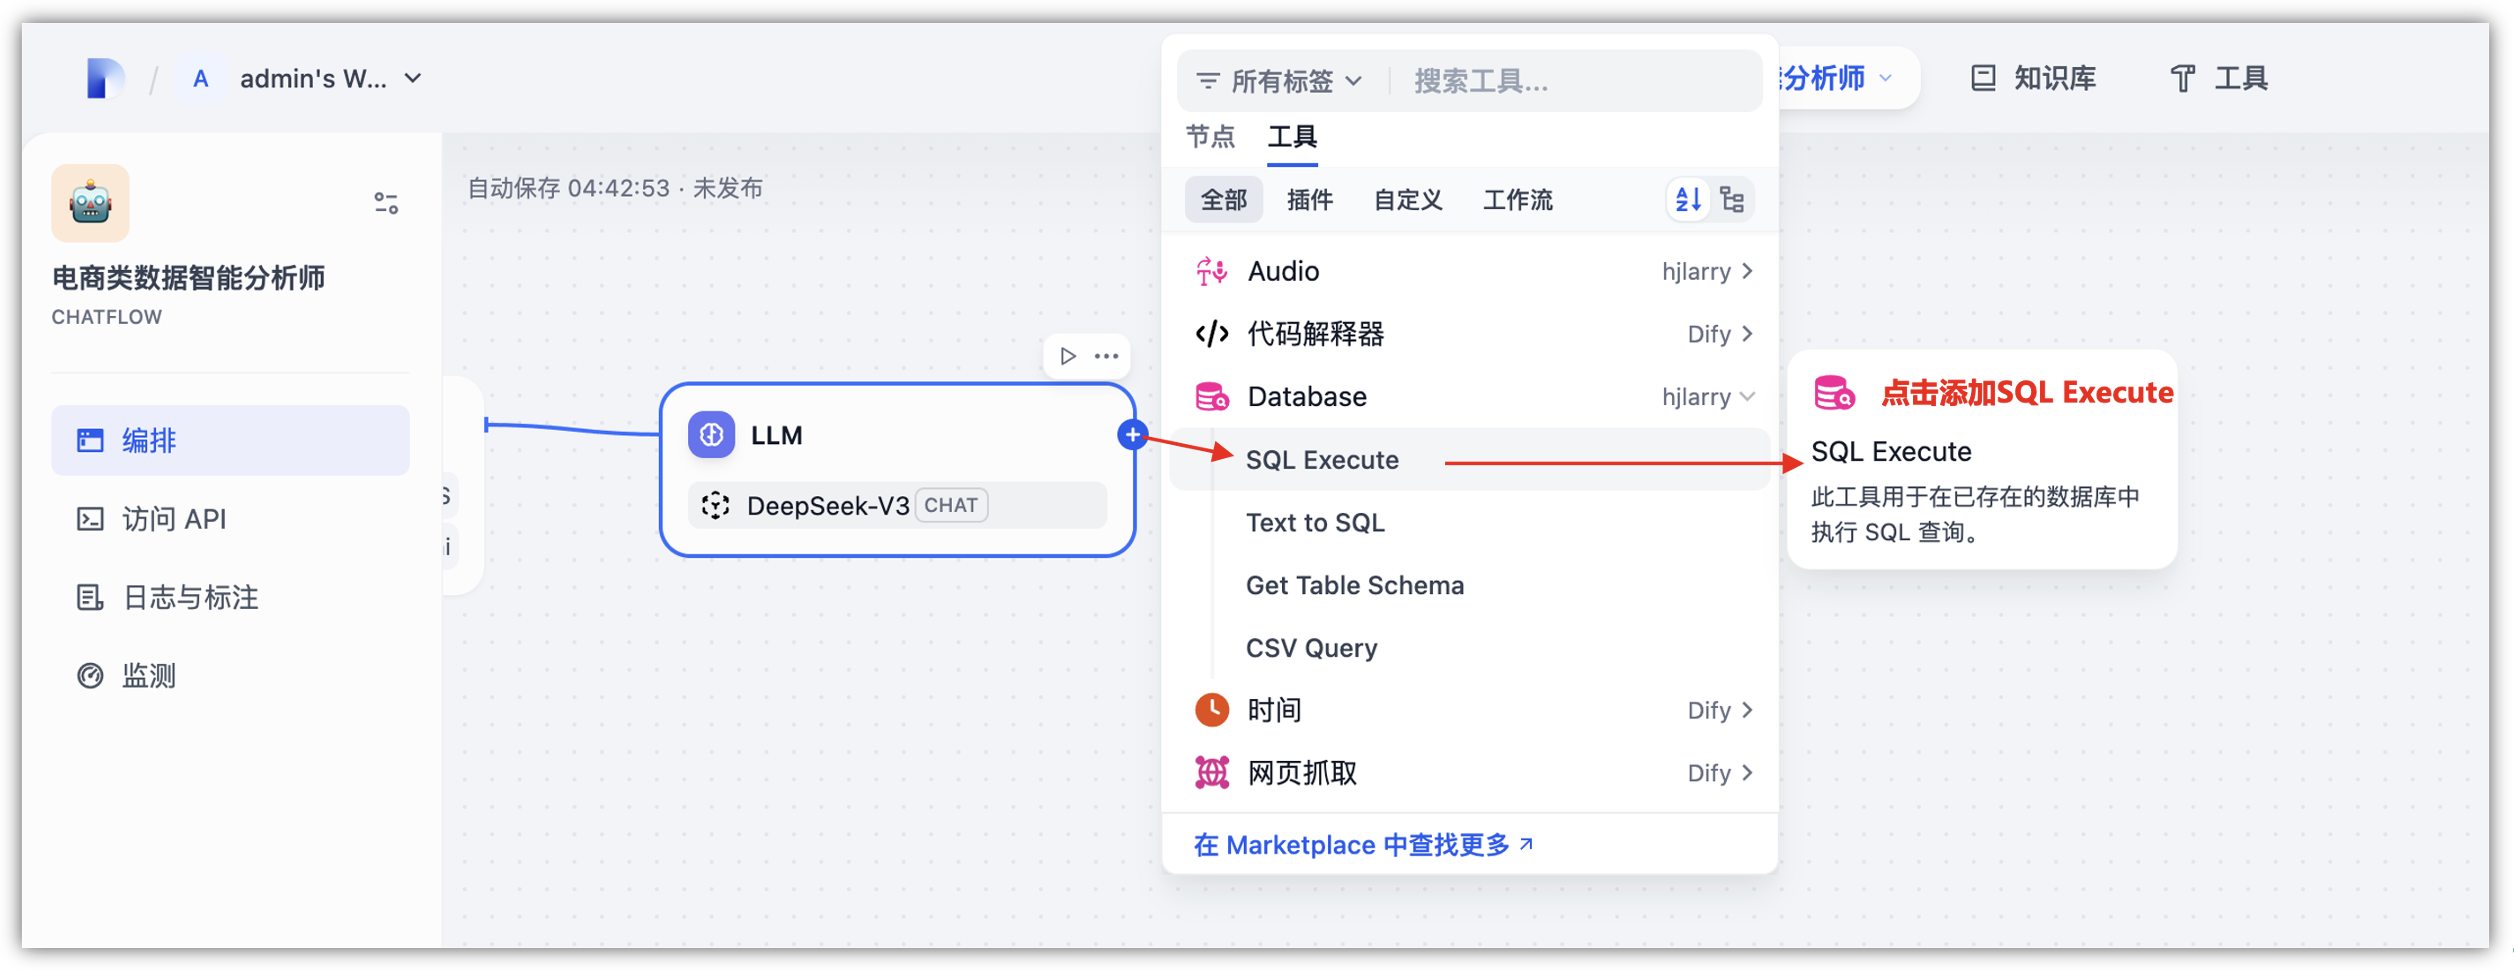Expand the 代码解释器 tool group

1470,334
